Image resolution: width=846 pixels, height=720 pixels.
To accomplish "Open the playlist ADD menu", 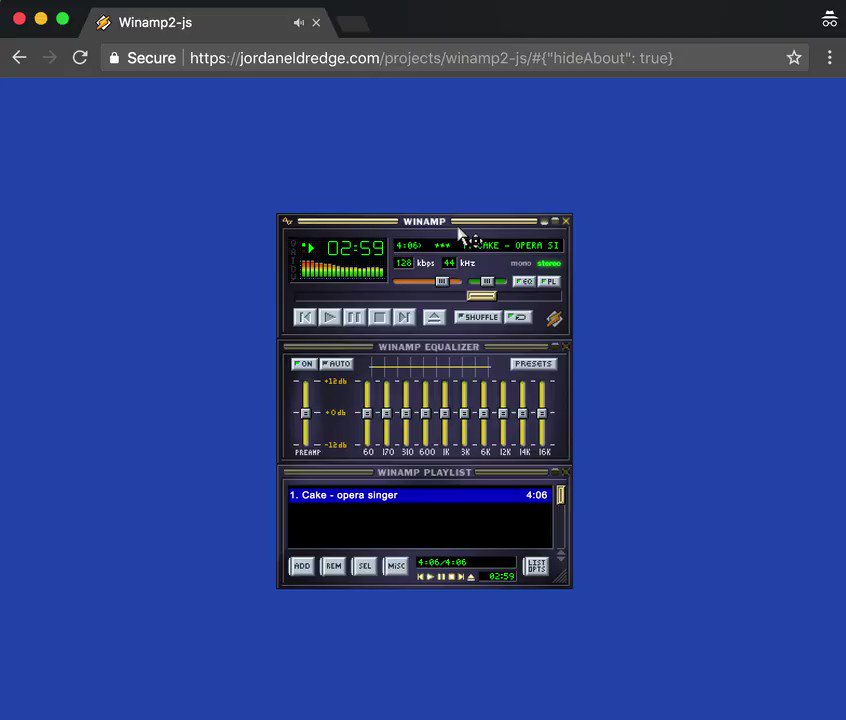I will click(x=302, y=566).
